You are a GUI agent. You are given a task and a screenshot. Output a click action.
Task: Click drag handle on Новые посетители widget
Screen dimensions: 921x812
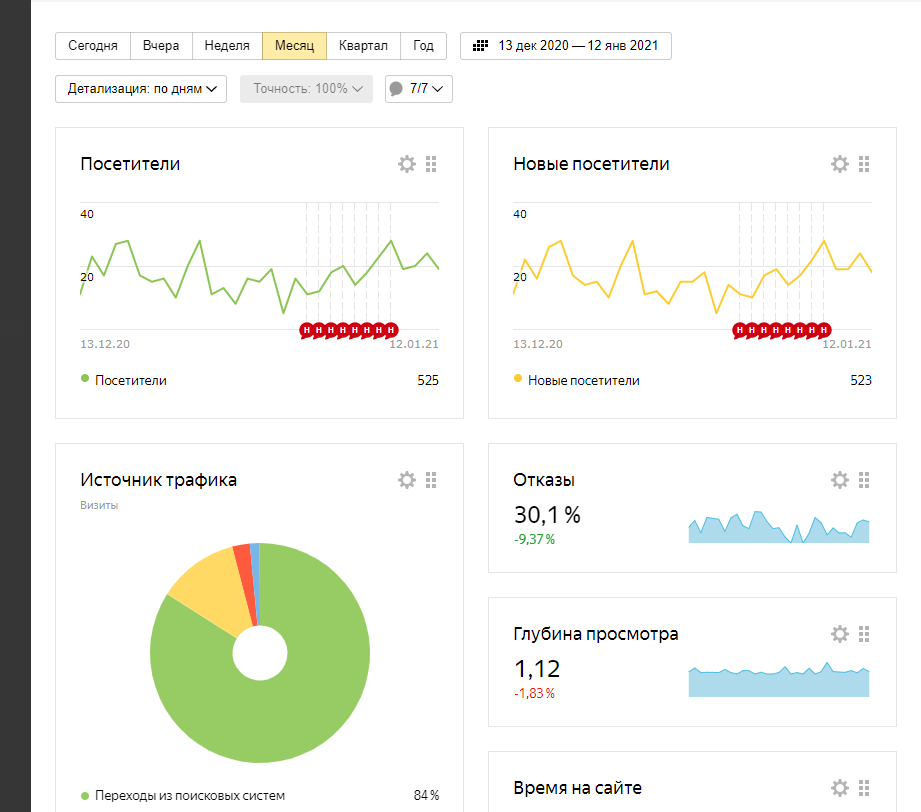[865, 164]
